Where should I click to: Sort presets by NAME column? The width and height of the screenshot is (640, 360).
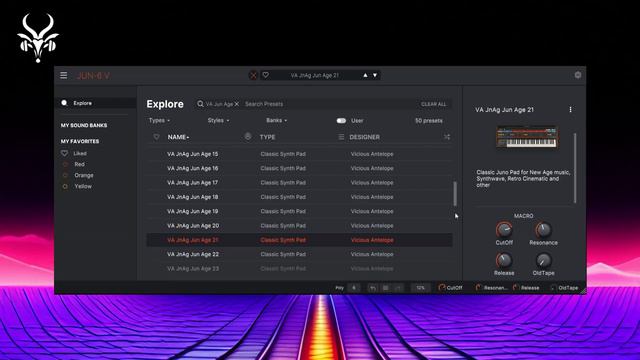[x=178, y=137]
